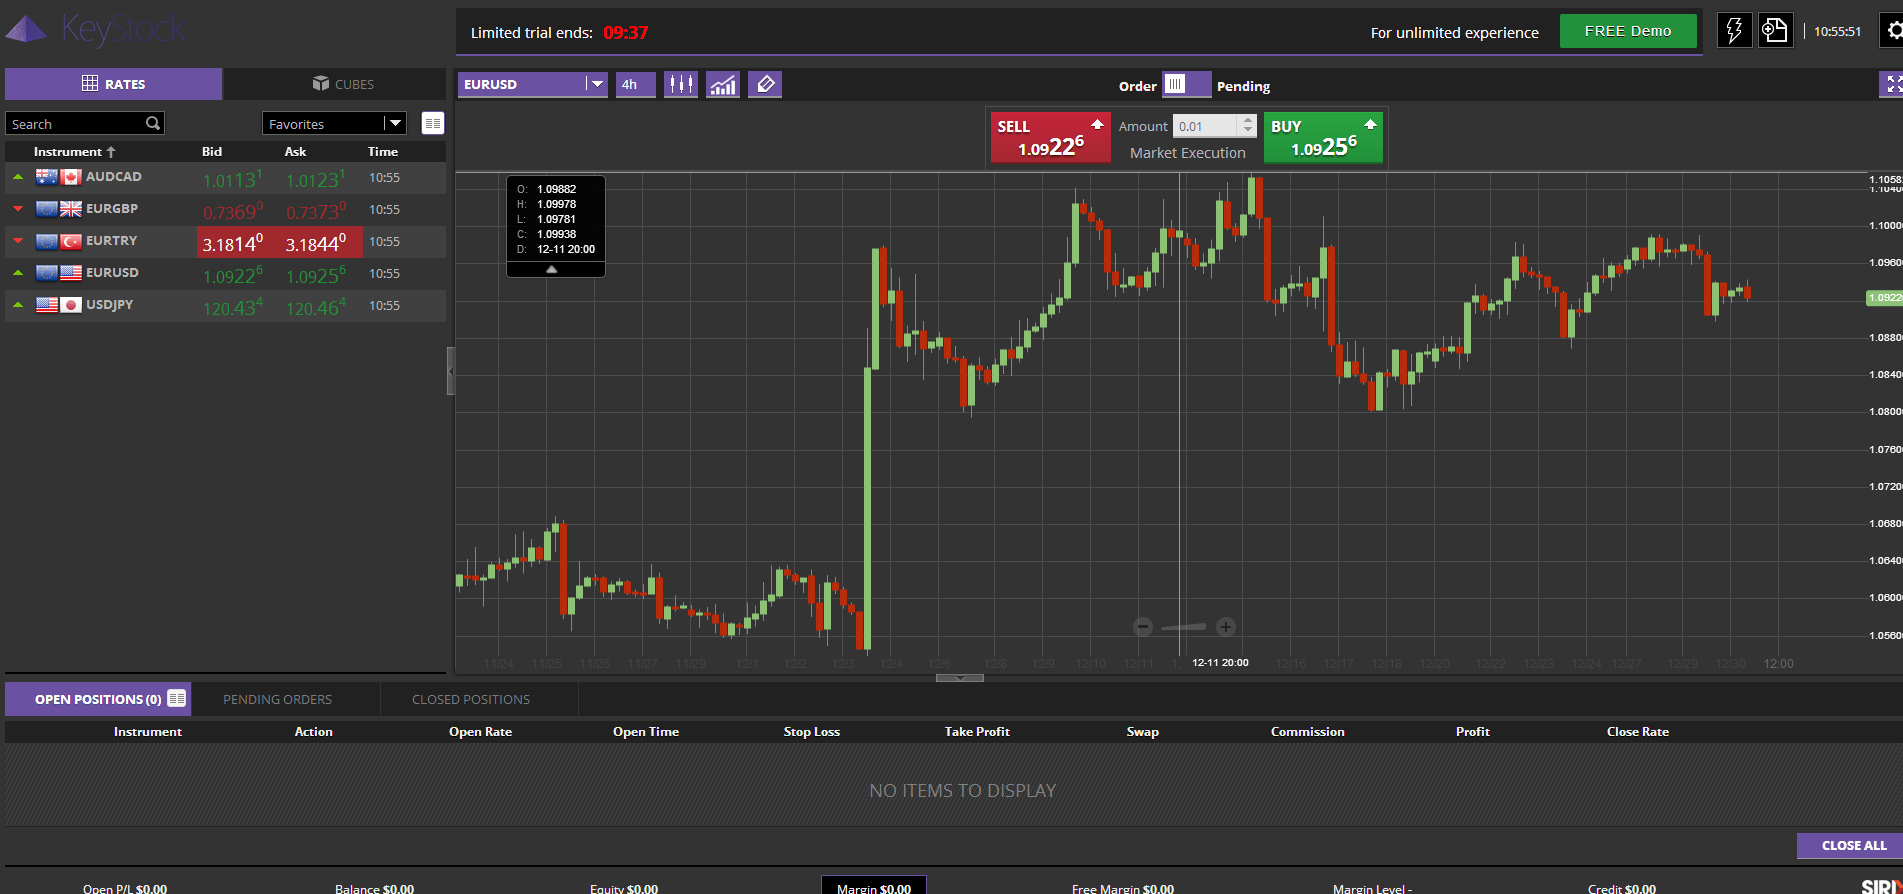
Task: Open chart type candlestick selector
Action: click(681, 84)
